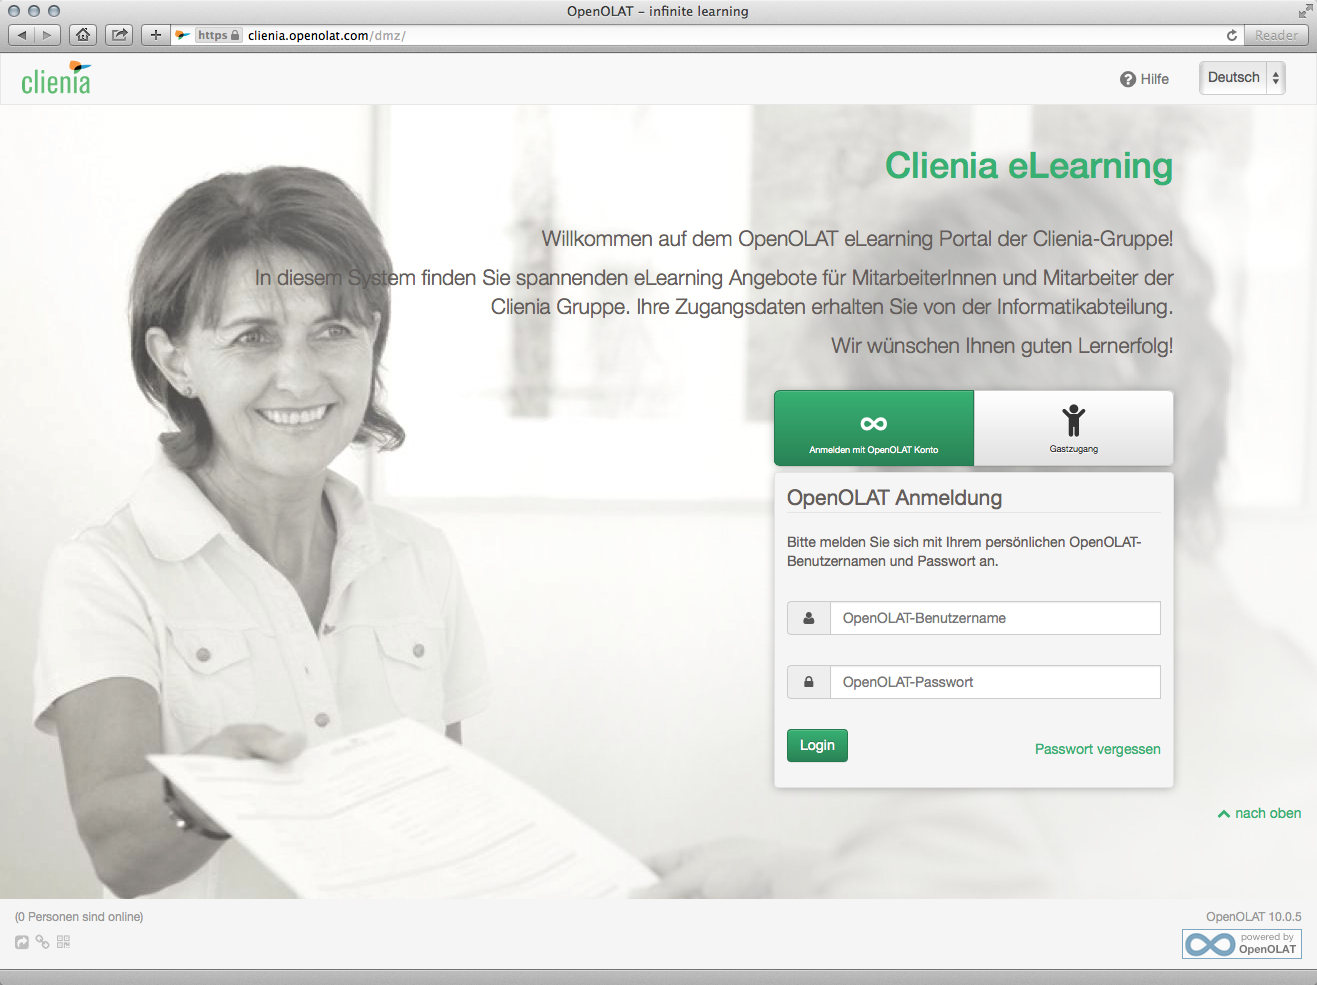
Task: Select the Gastzugang tab
Action: (x=1074, y=428)
